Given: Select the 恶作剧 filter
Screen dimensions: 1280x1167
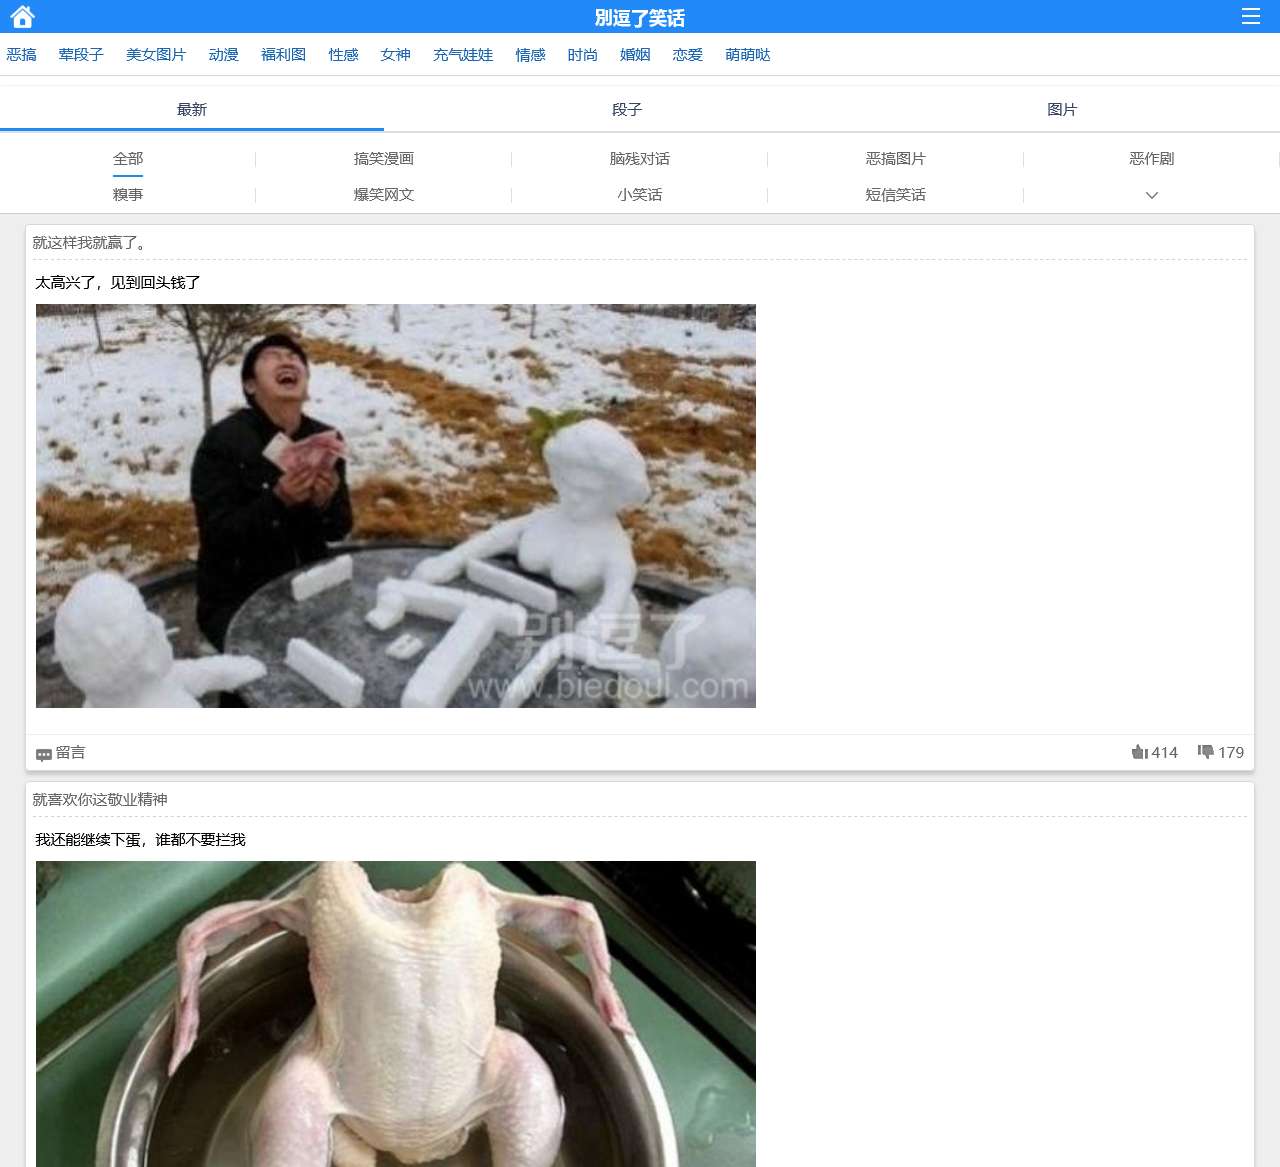Looking at the screenshot, I should 1152,159.
